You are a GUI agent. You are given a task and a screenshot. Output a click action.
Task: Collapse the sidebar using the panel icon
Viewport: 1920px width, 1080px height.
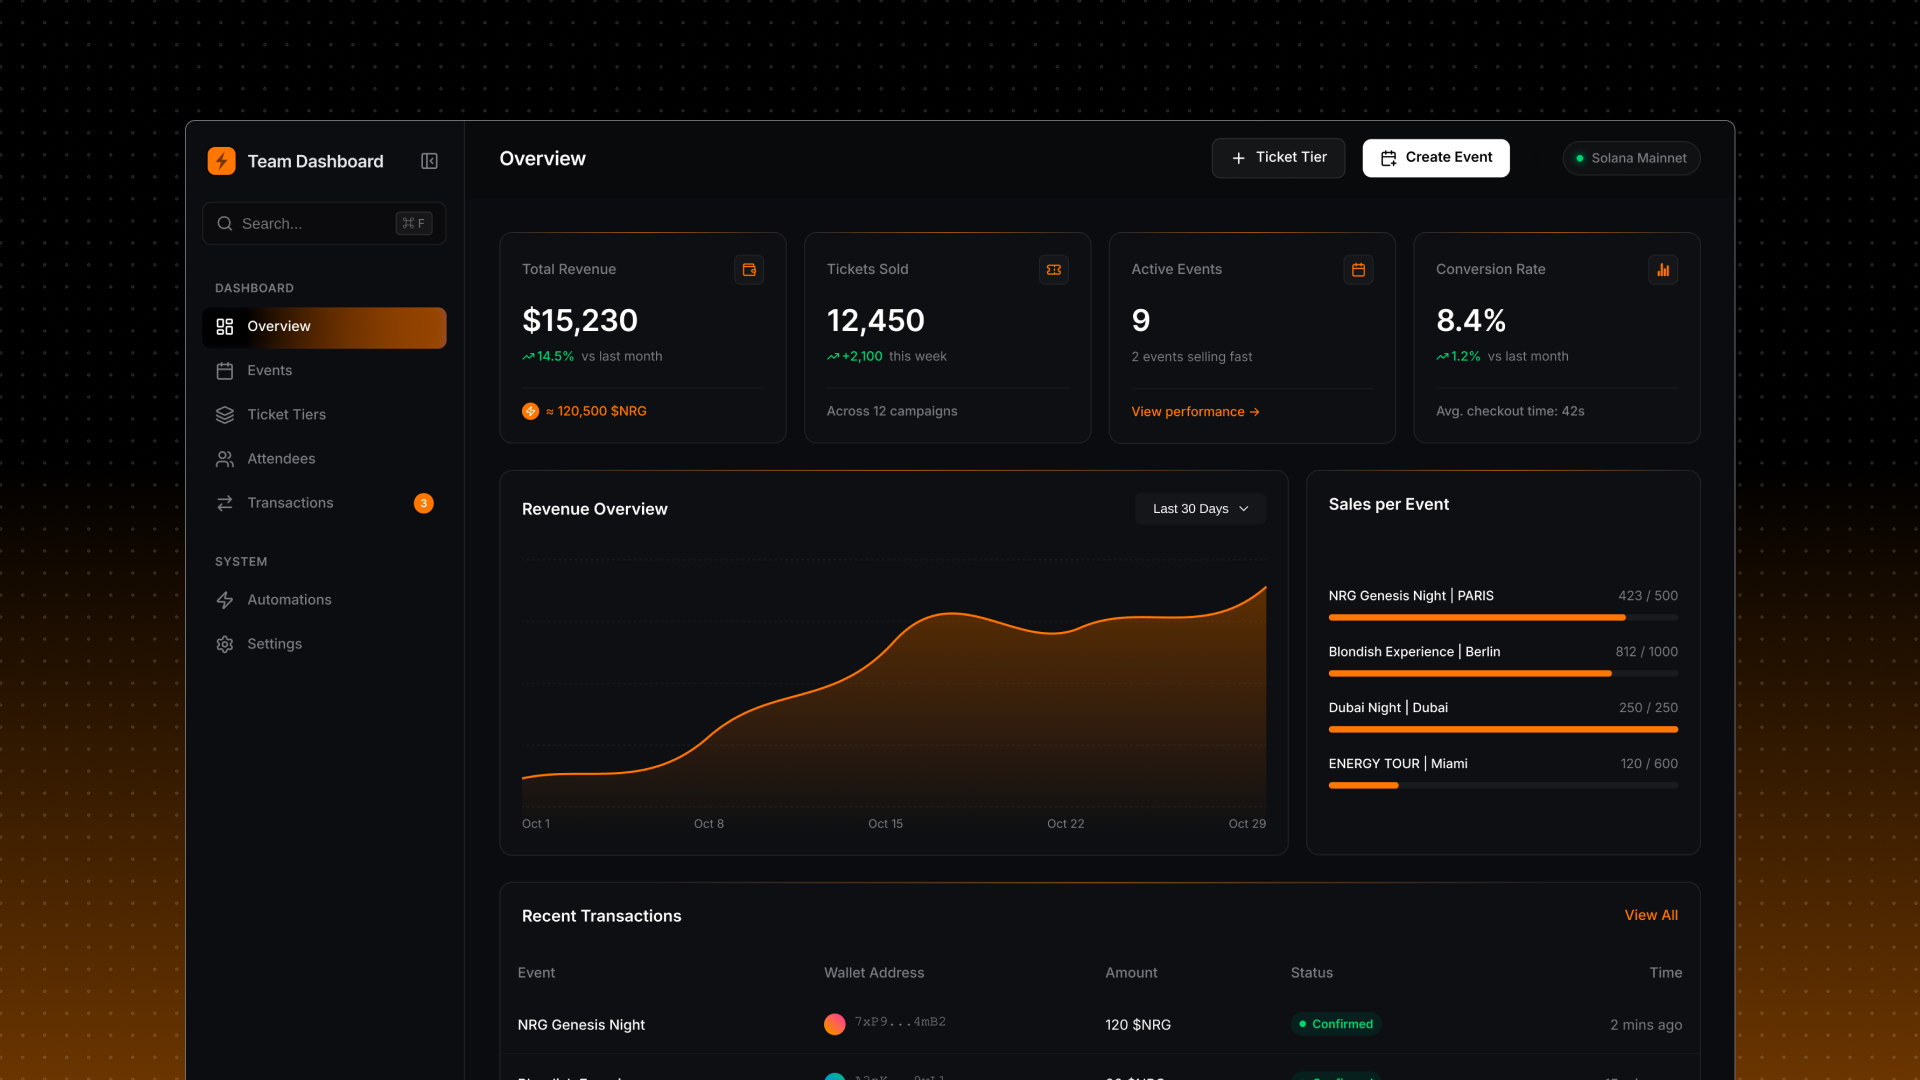pyautogui.click(x=429, y=160)
